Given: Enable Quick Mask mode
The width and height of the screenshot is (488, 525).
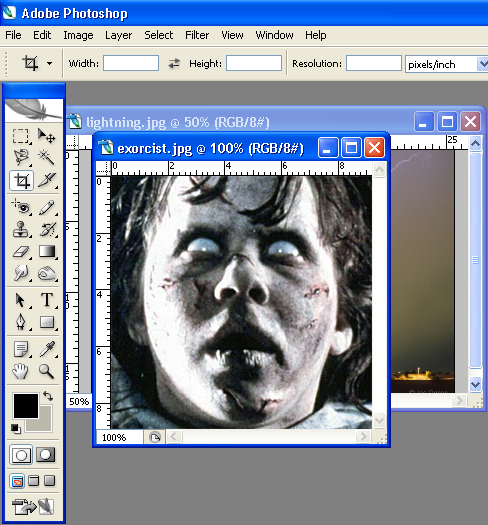Looking at the screenshot, I should pos(46,454).
